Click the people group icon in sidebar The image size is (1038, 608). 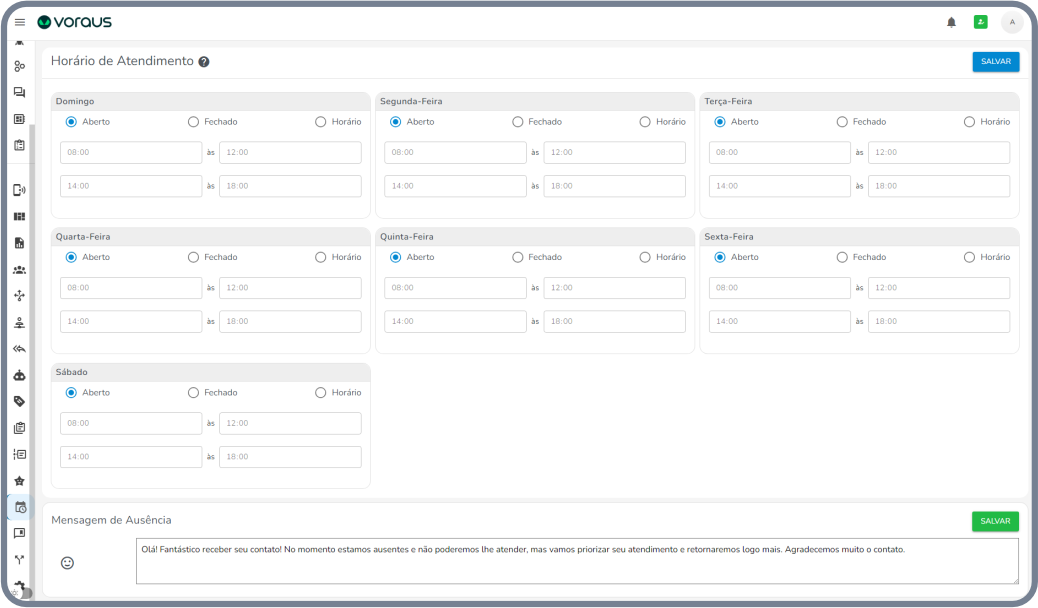[19, 270]
